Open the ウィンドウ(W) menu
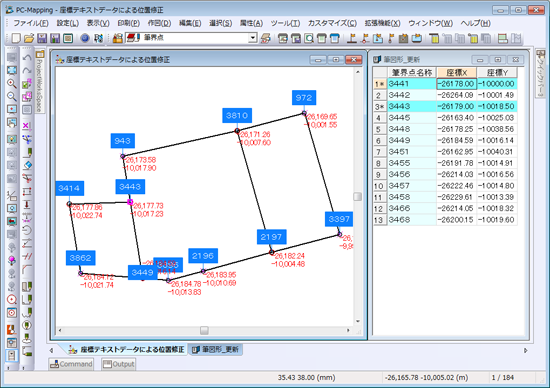Screen dimensions: 550x388 click(430, 23)
